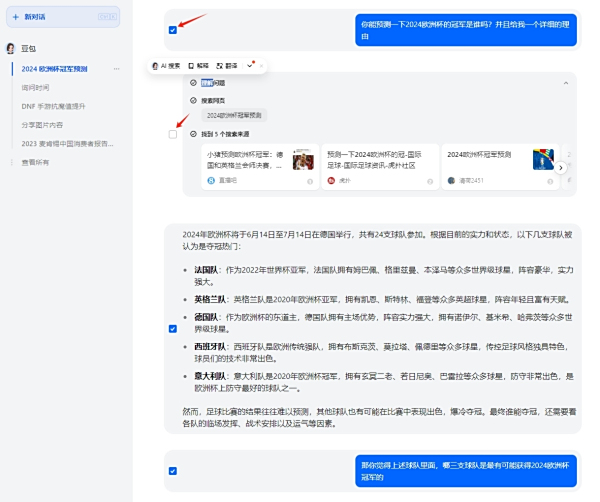Click the first user question bubble
The image size is (600, 502).
pyautogui.click(x=466, y=30)
